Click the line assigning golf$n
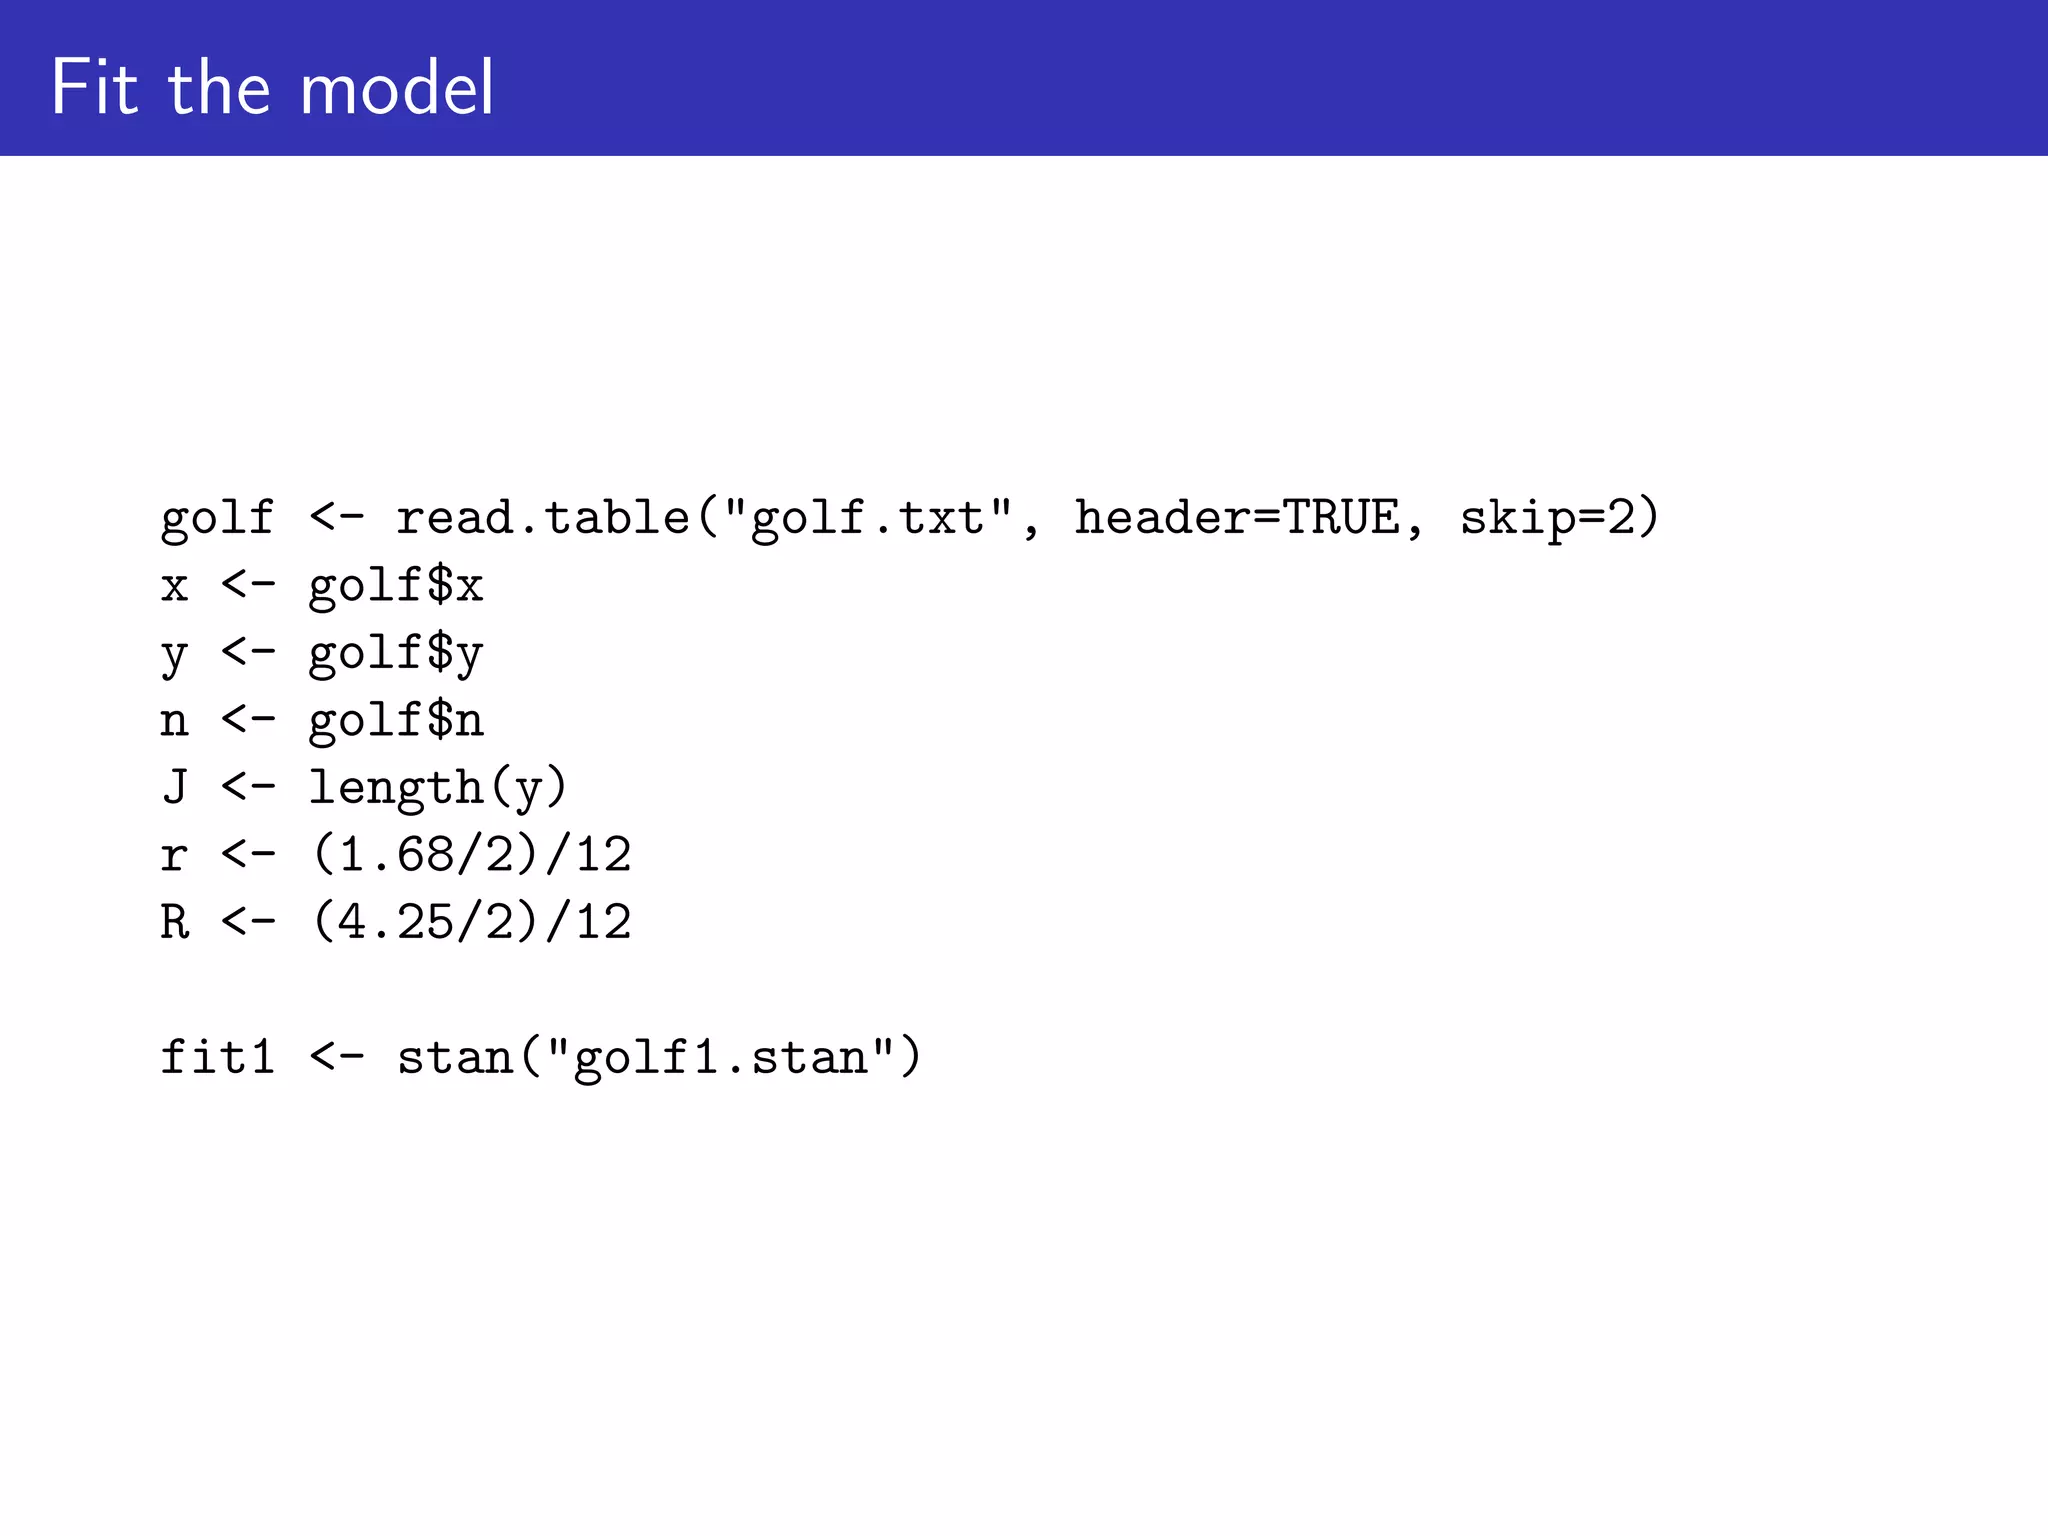Screen dimensions: 2048x1536 (322, 721)
